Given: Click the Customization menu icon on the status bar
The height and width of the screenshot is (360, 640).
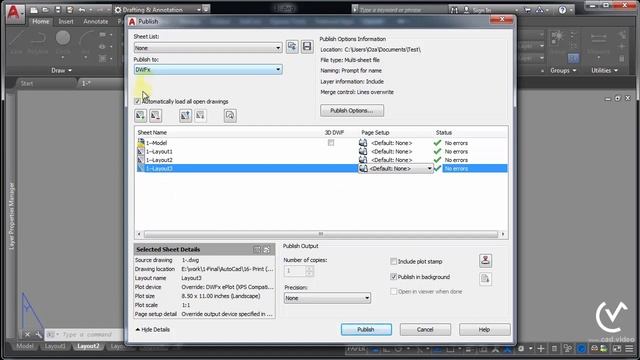Looking at the screenshot, I should [629, 349].
